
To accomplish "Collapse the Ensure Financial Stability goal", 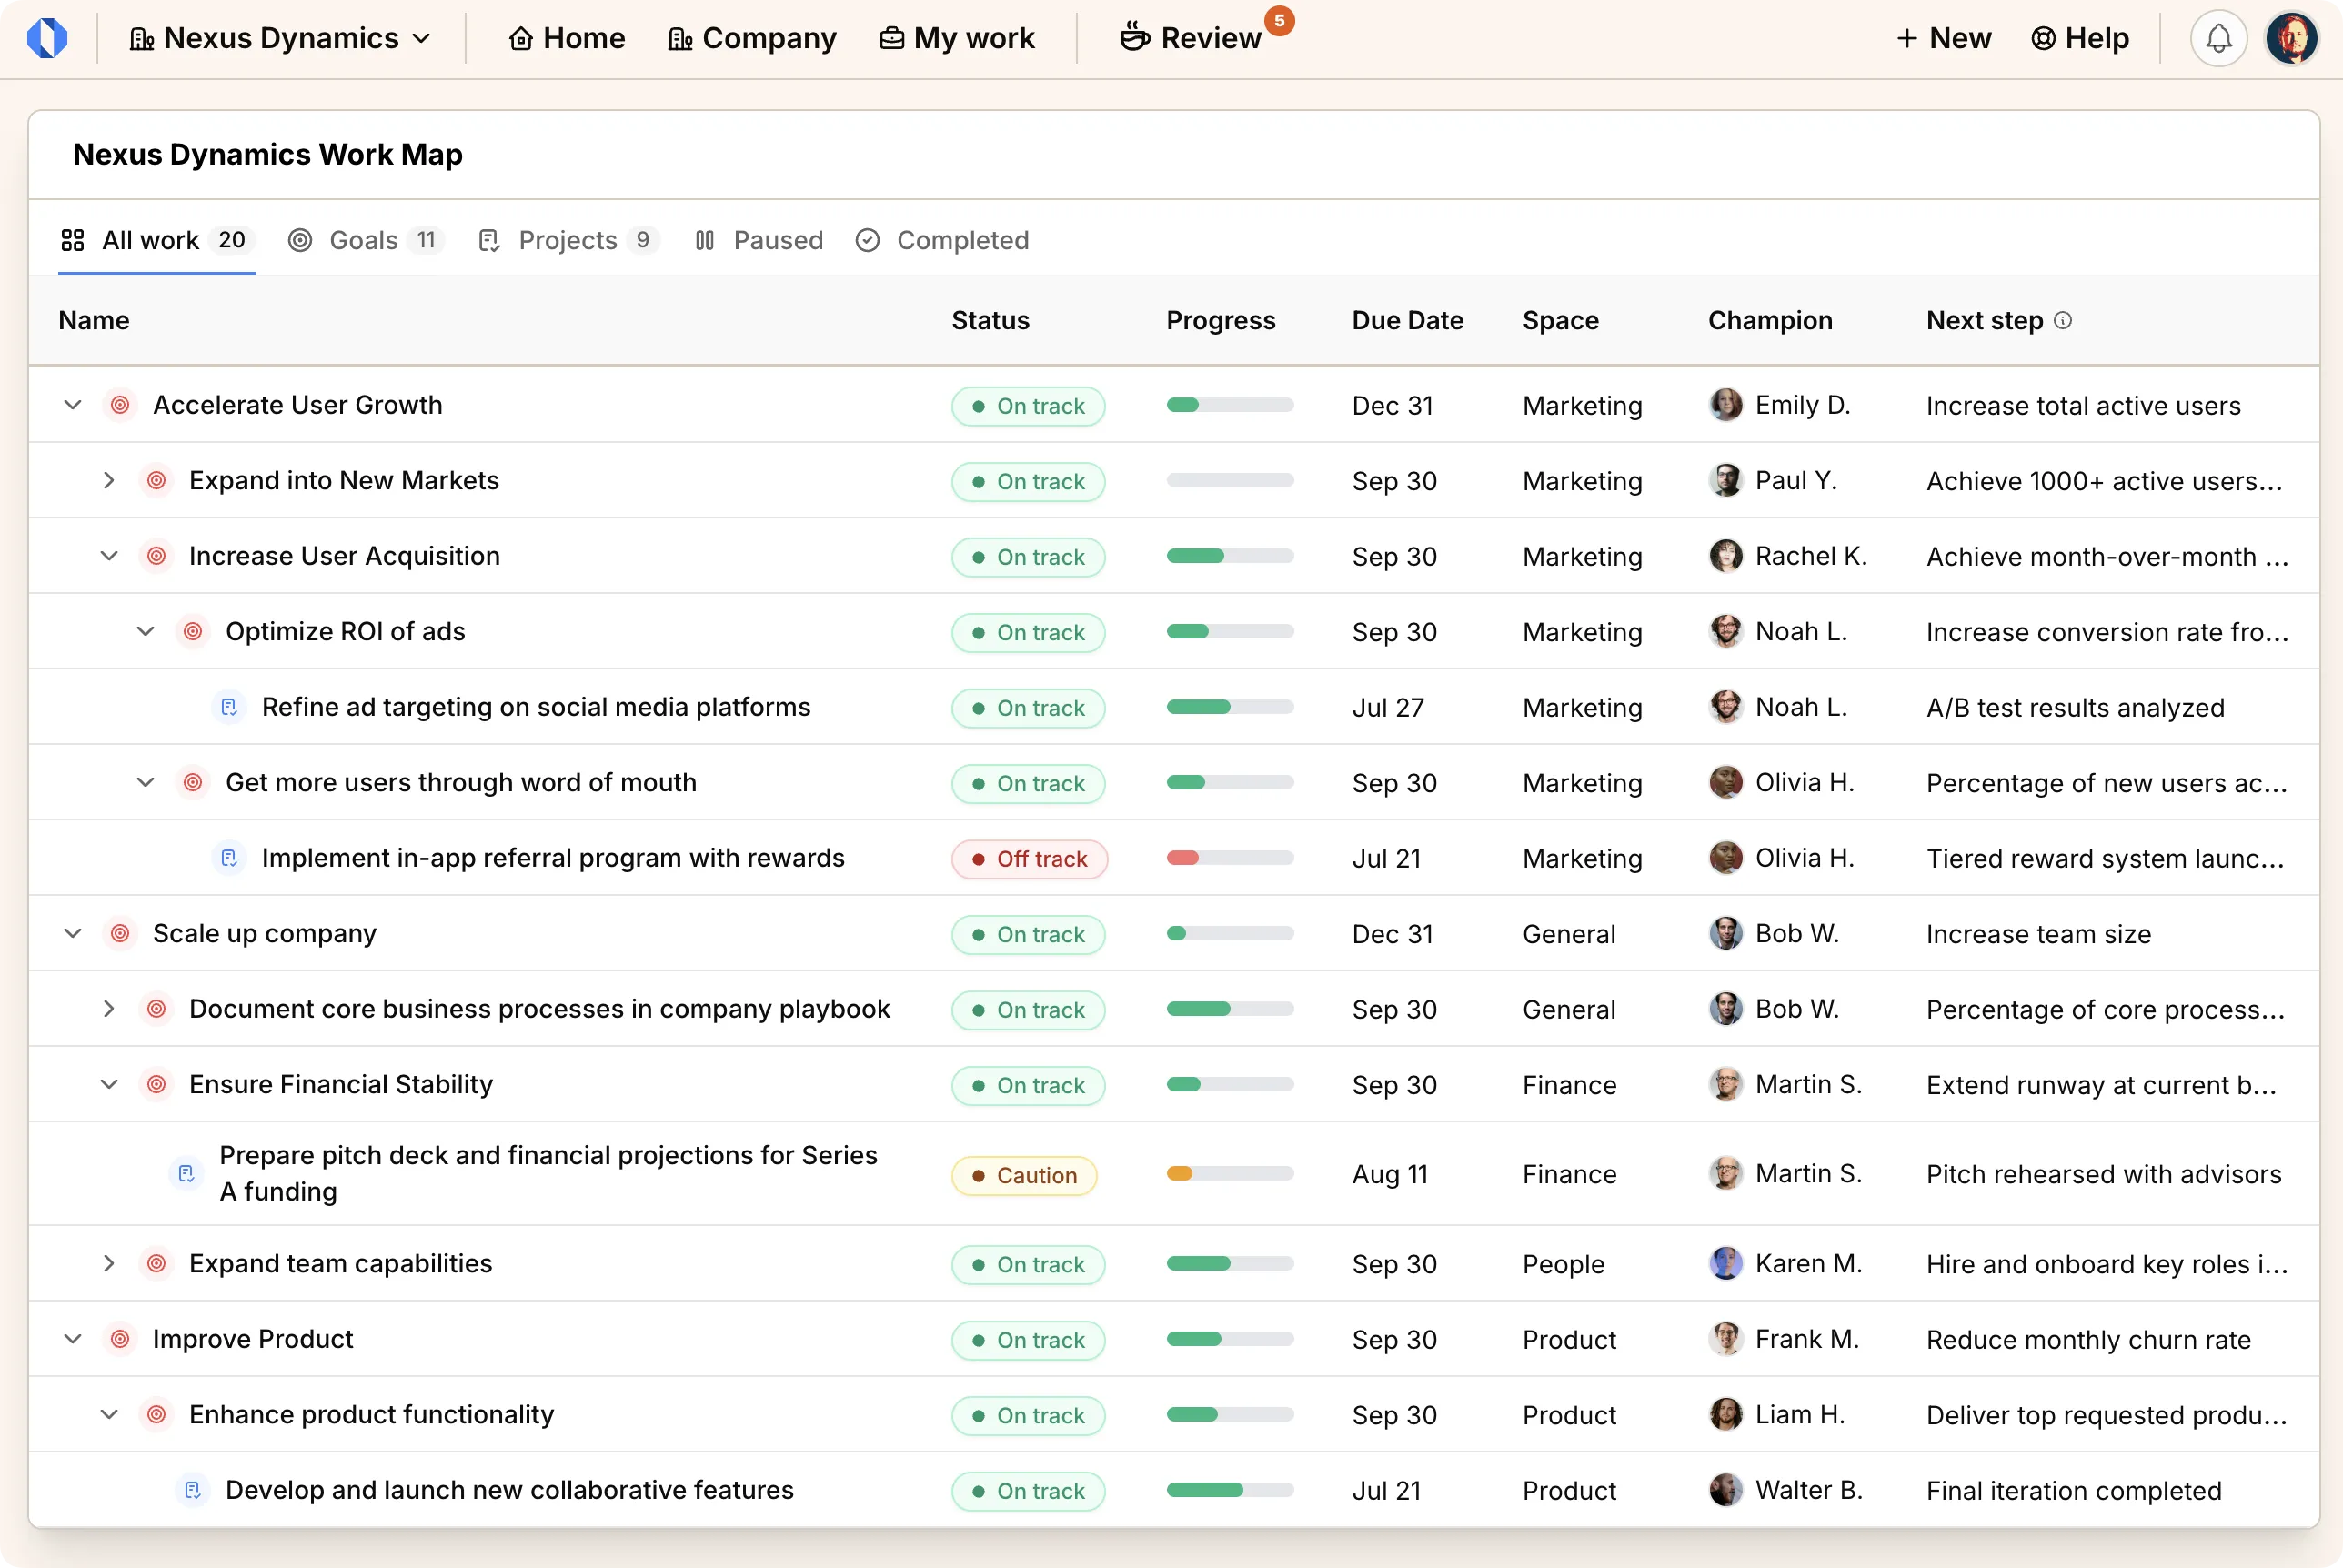I will point(109,1084).
